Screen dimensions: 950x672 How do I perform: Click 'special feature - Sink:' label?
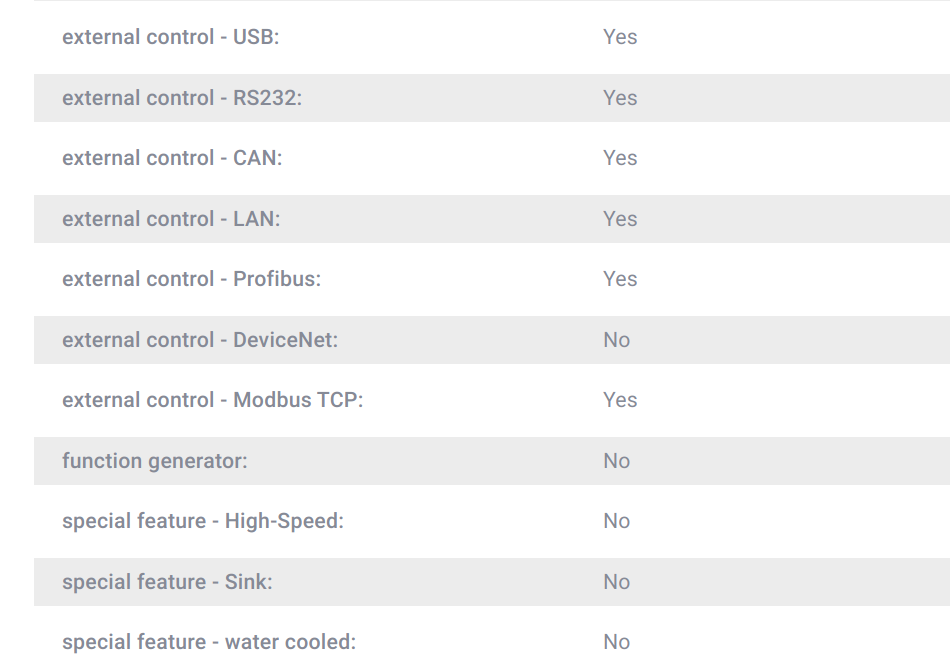click(167, 582)
